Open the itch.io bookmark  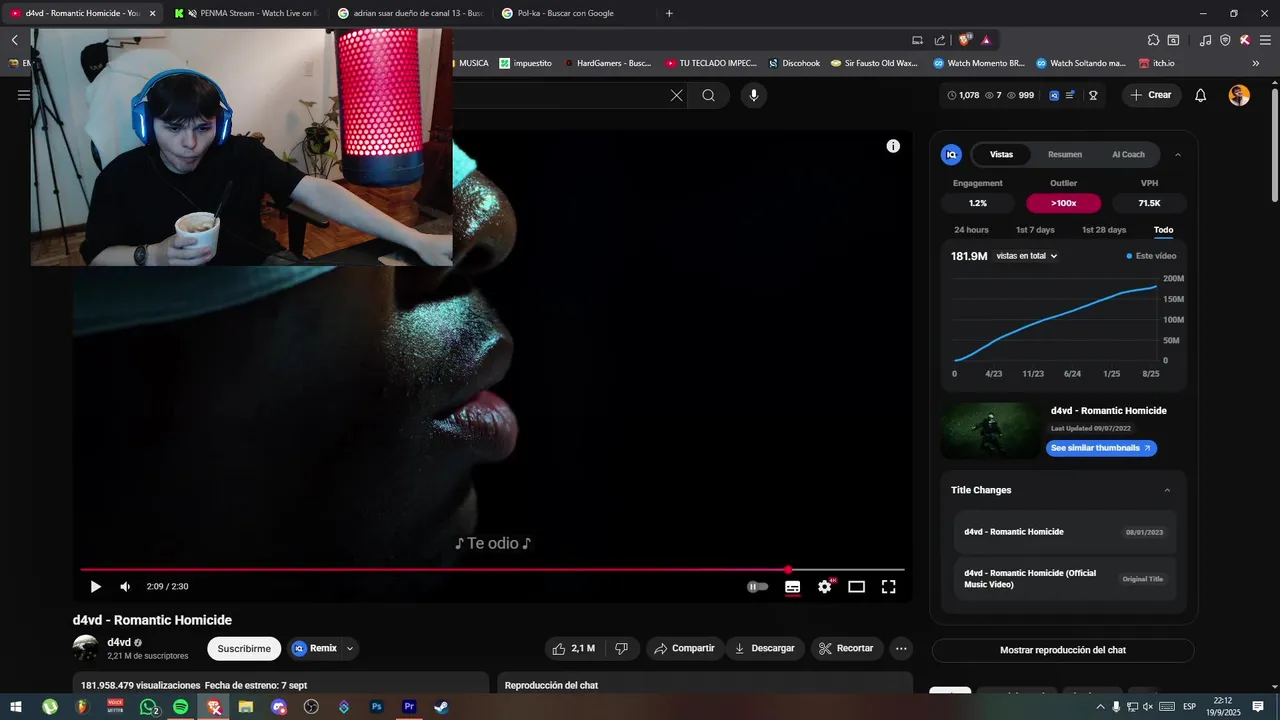tap(1156, 63)
